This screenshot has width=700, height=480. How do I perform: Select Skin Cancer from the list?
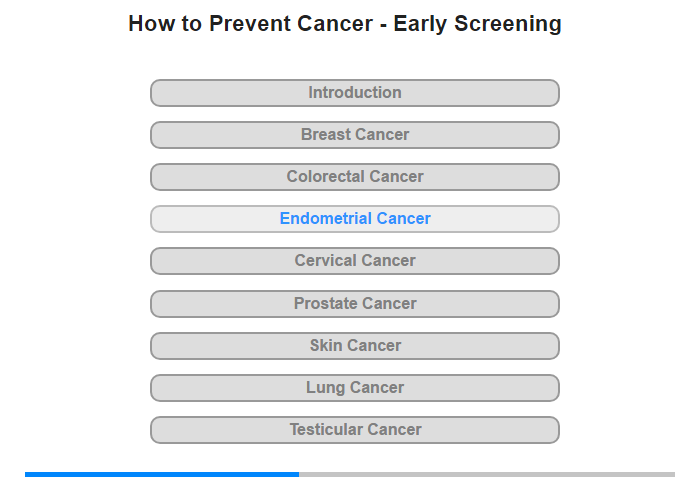pyautogui.click(x=355, y=346)
